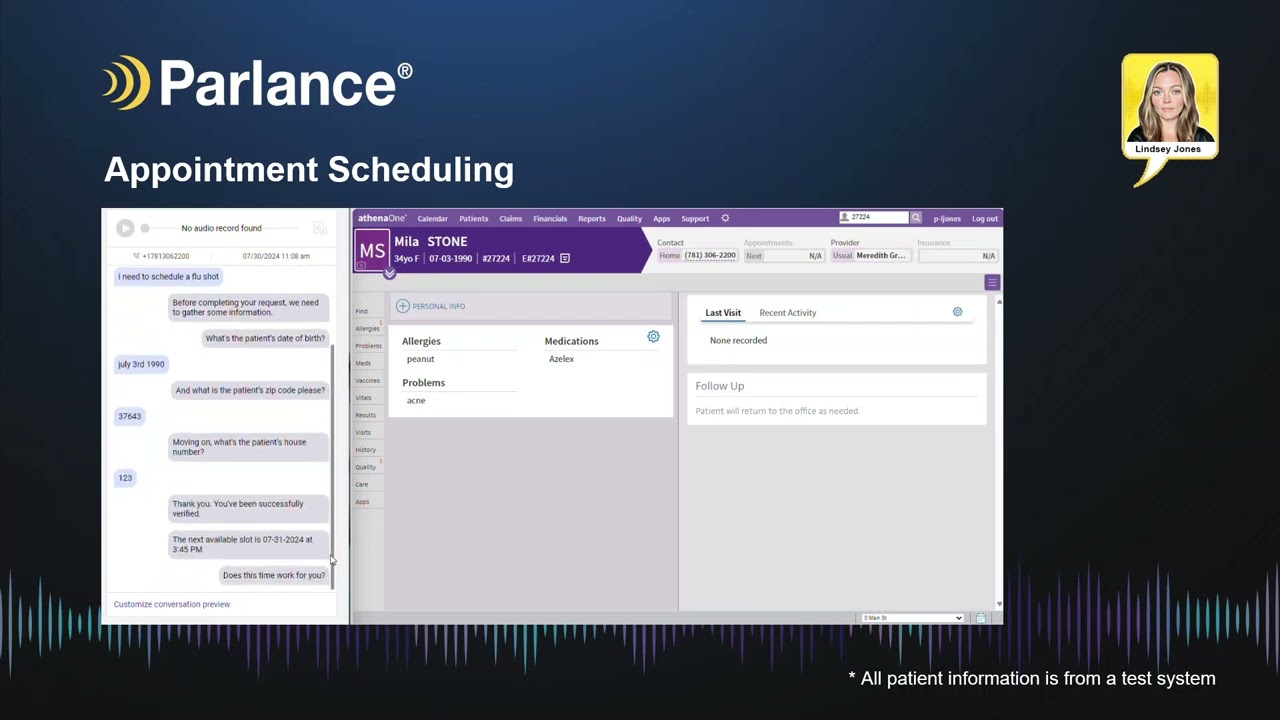The image size is (1280, 720).
Task: Click gear icon in Allergies/Medications card
Action: pyautogui.click(x=653, y=337)
